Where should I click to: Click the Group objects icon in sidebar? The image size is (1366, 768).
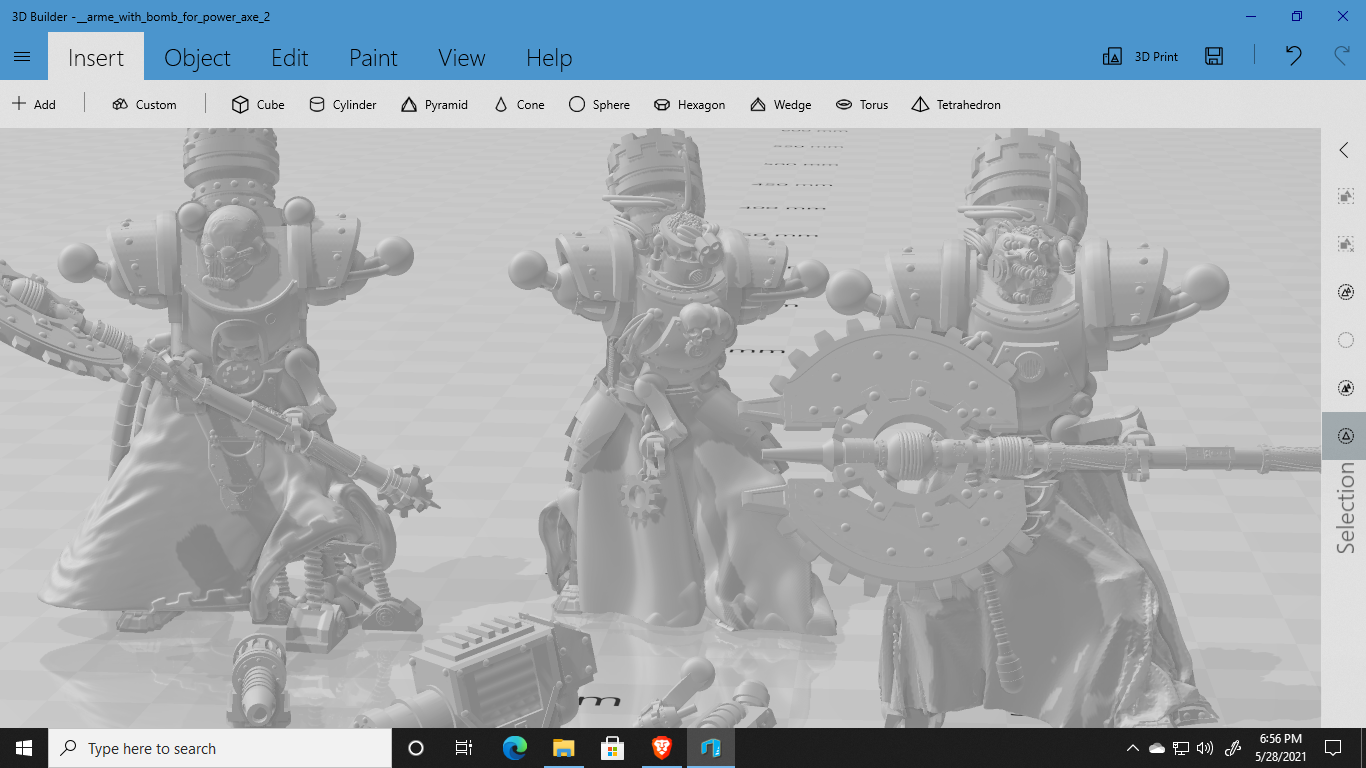1345,197
